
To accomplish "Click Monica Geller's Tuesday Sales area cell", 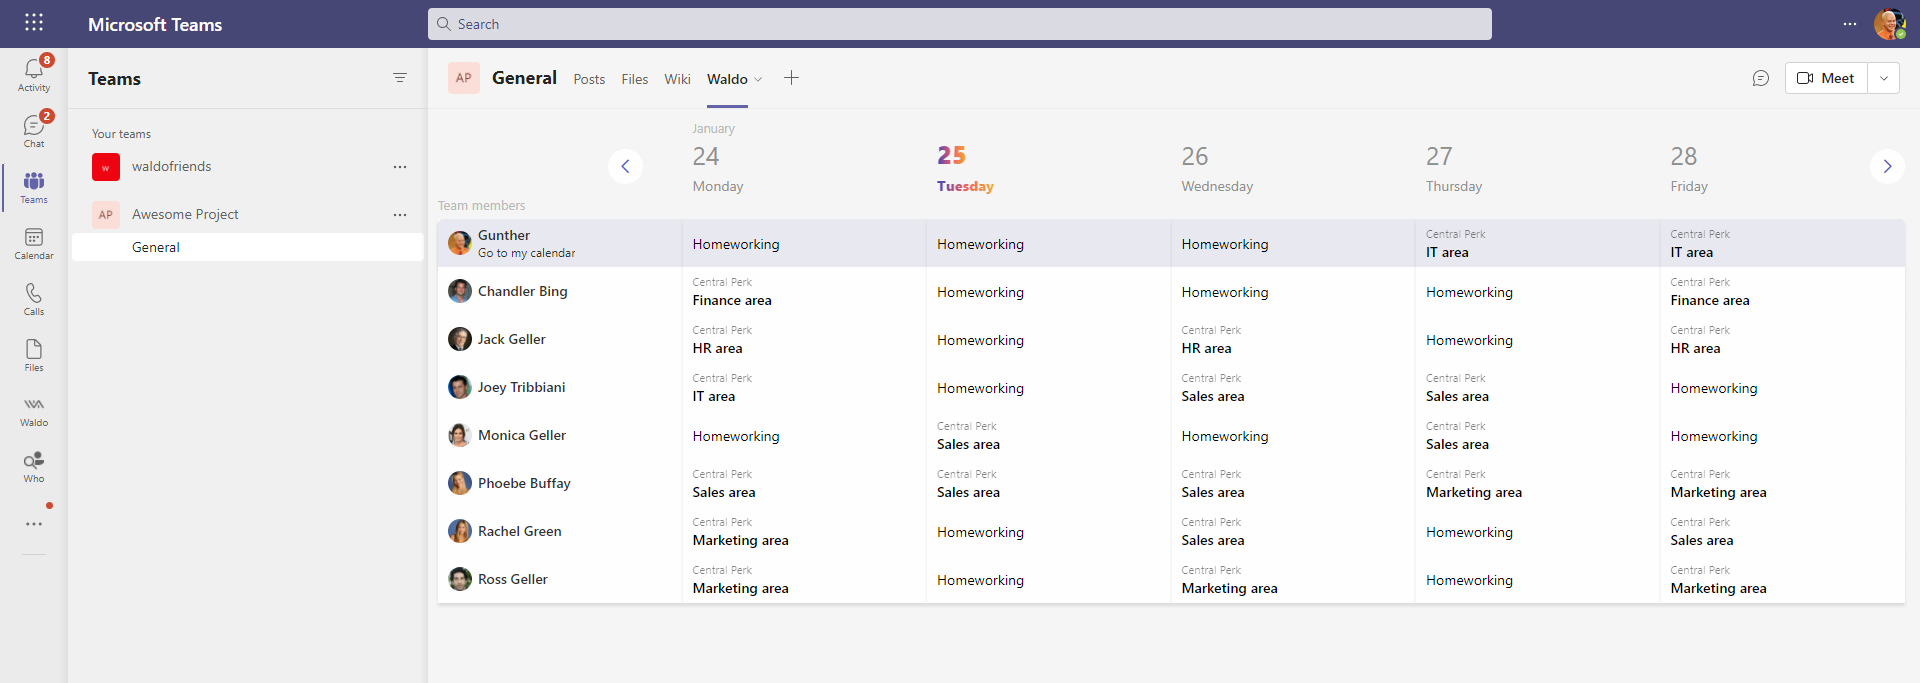I will click(1048, 435).
